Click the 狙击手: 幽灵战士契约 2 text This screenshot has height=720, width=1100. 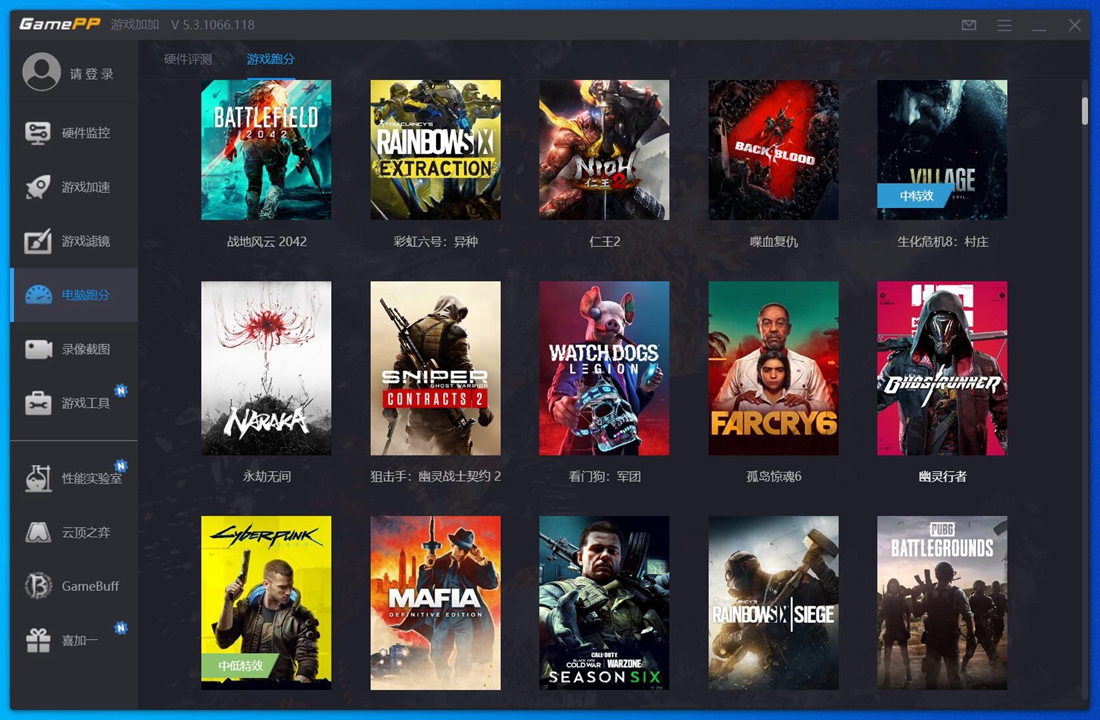coord(436,476)
